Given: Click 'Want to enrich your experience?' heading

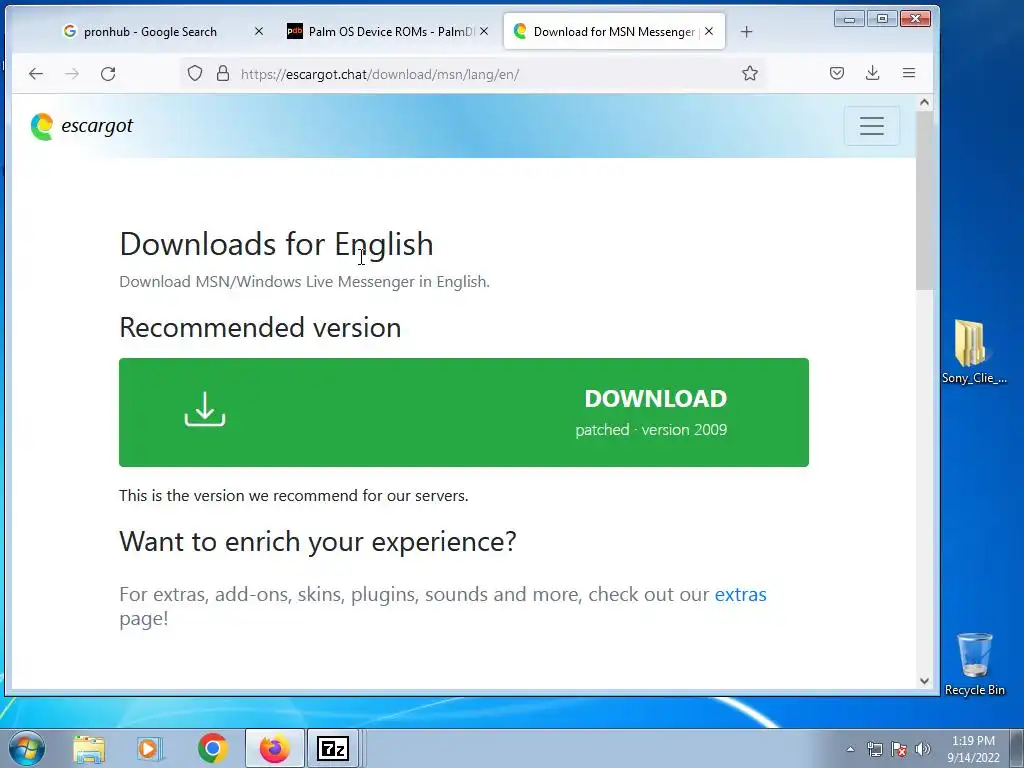Looking at the screenshot, I should pos(317,541).
